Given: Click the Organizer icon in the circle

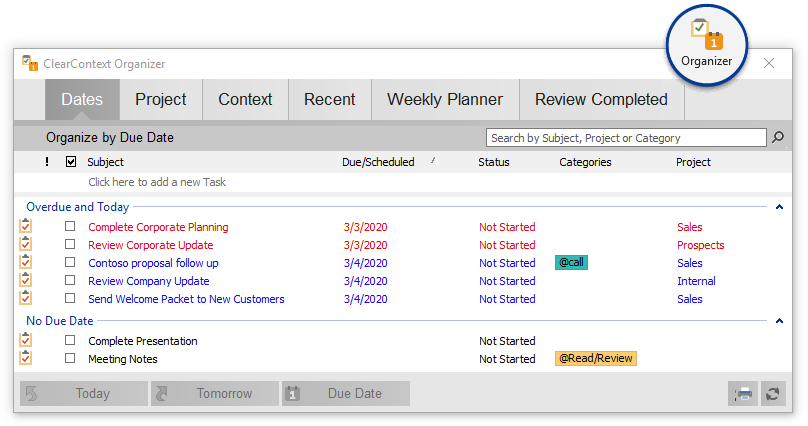Looking at the screenshot, I should [706, 35].
